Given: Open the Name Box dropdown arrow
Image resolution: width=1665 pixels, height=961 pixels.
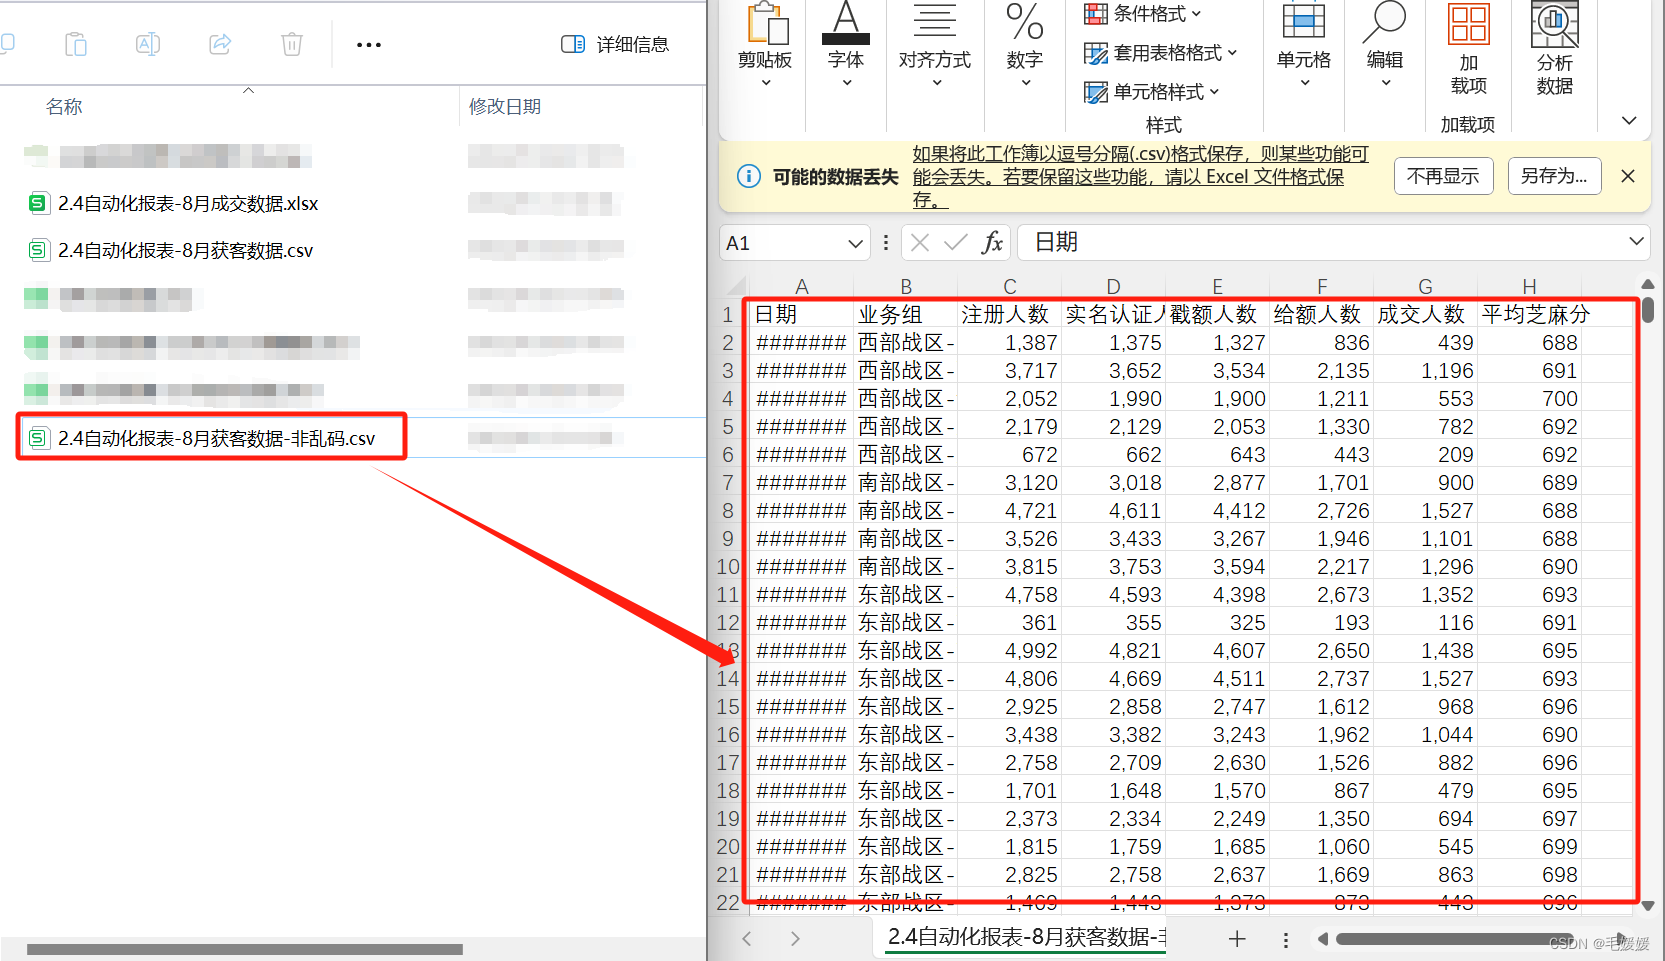Looking at the screenshot, I should pos(855,243).
